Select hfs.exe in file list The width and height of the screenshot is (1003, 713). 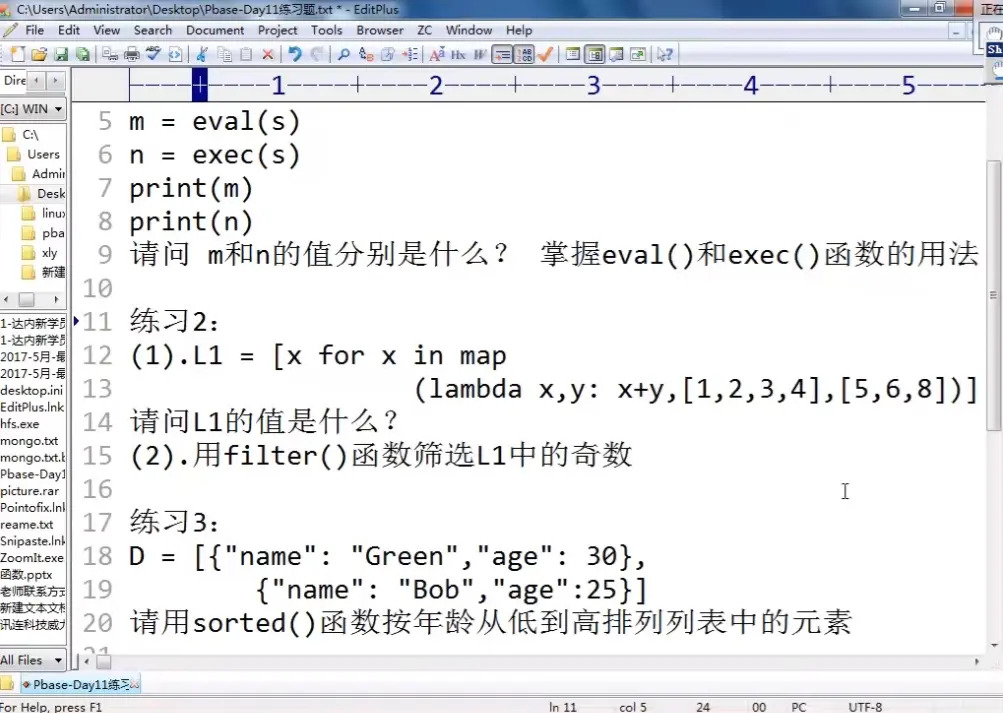pyautogui.click(x=20, y=423)
